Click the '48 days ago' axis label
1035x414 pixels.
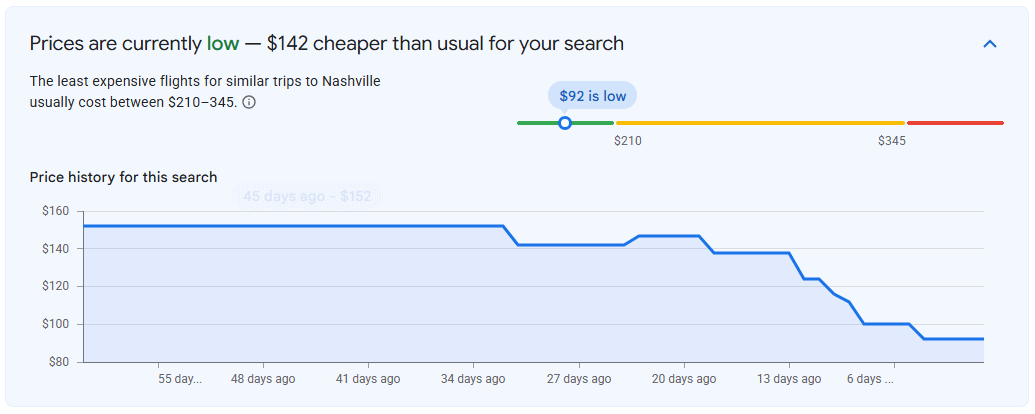[x=263, y=379]
